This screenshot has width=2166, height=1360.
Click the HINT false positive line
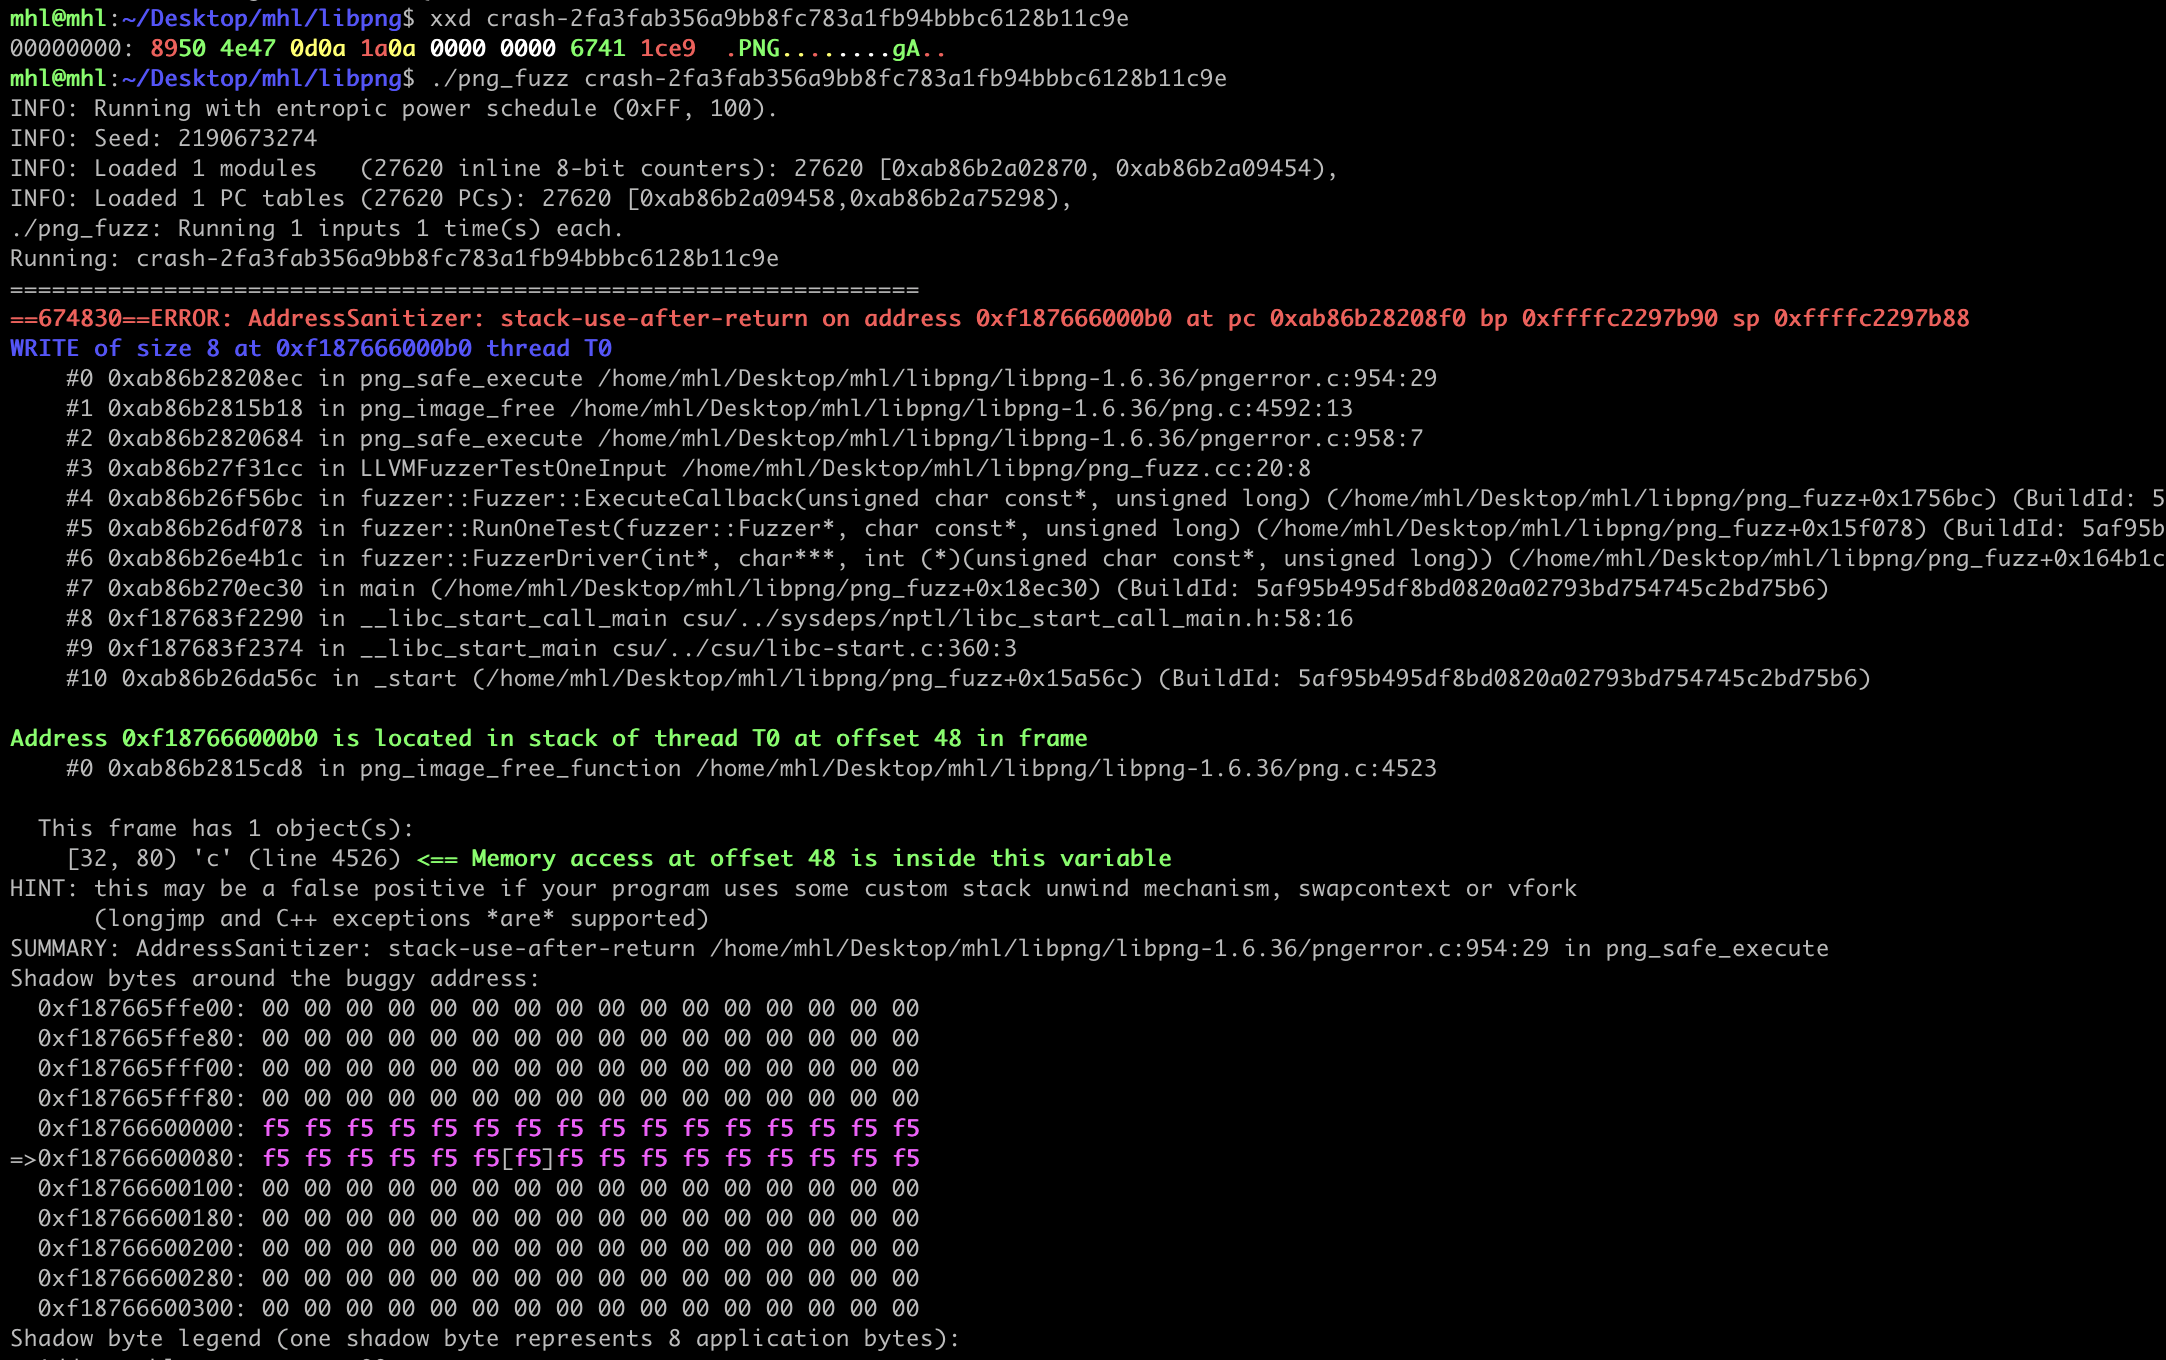(792, 888)
